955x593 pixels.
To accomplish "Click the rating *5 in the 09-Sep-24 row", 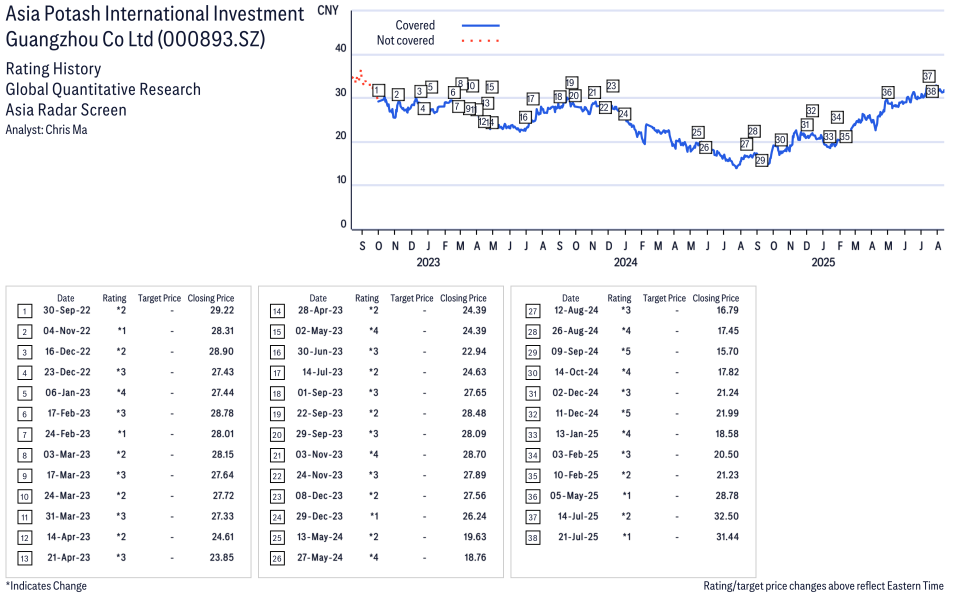I will coord(626,352).
